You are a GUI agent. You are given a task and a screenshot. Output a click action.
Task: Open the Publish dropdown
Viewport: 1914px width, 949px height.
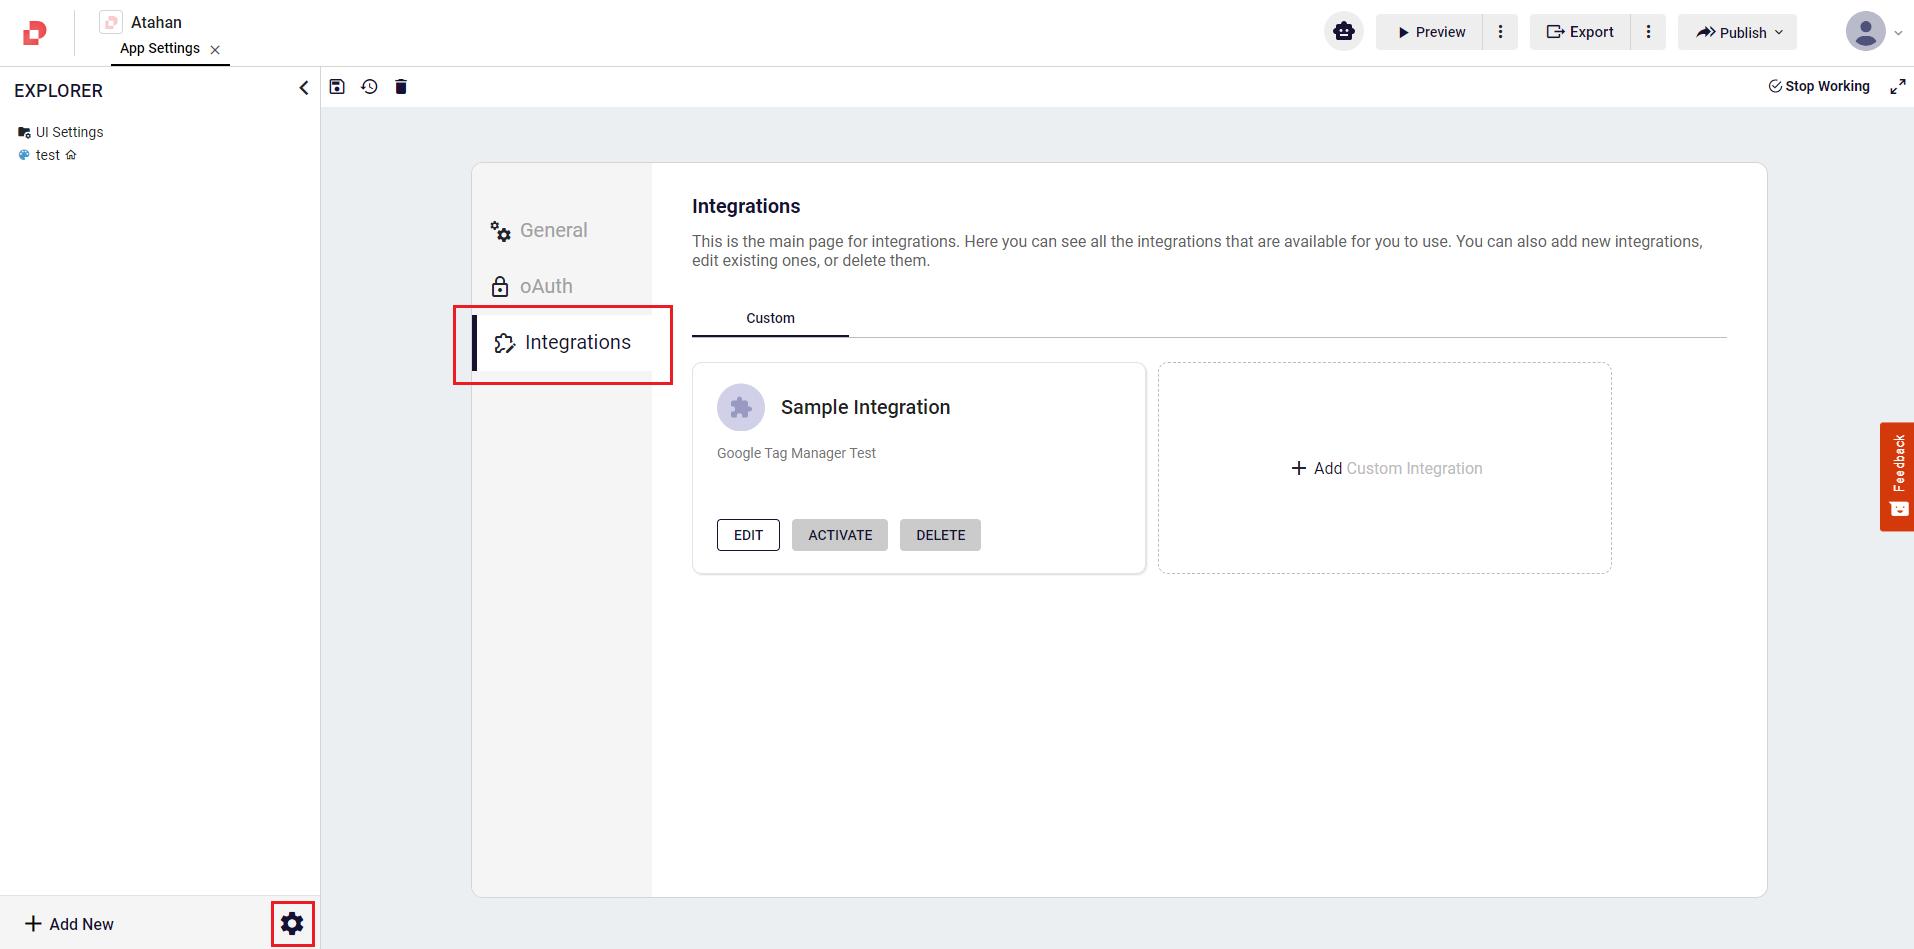[x=1737, y=32]
